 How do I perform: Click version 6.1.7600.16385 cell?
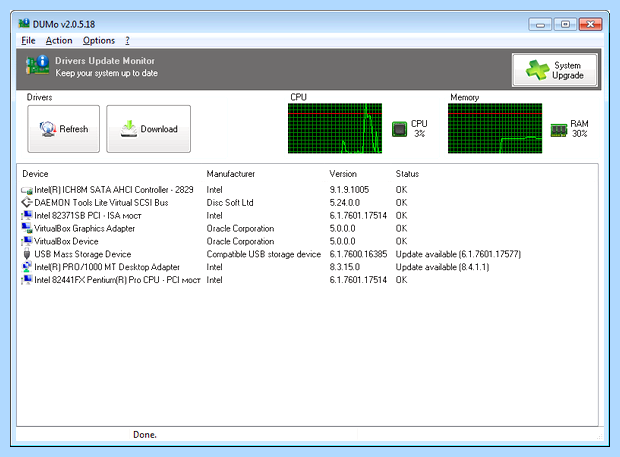[358, 254]
